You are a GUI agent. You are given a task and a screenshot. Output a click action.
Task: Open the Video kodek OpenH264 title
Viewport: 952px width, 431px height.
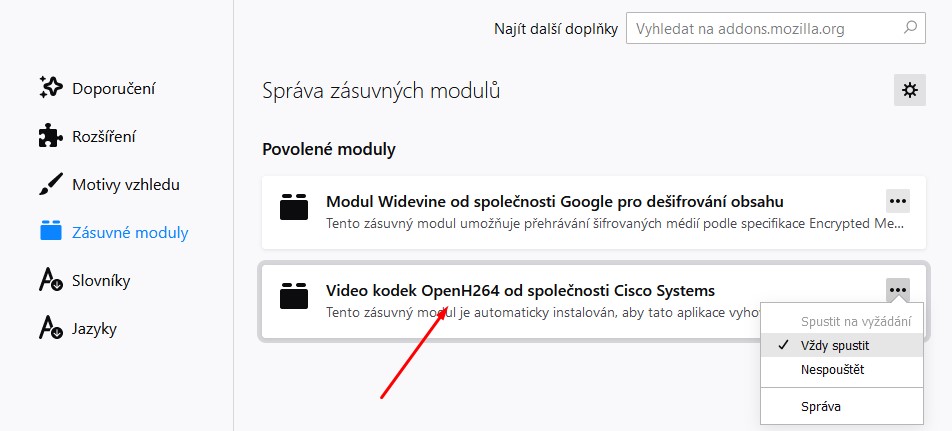coord(520,291)
